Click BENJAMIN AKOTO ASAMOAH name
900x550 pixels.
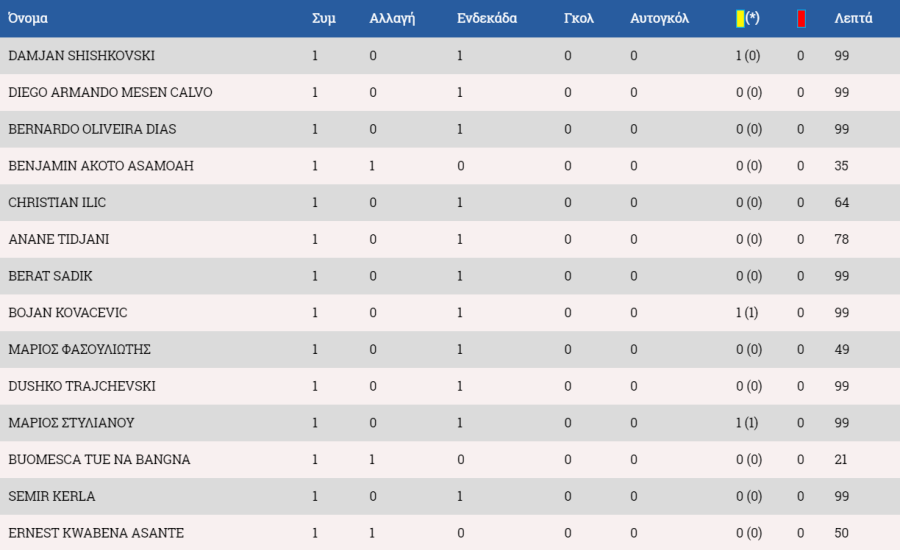click(x=101, y=166)
